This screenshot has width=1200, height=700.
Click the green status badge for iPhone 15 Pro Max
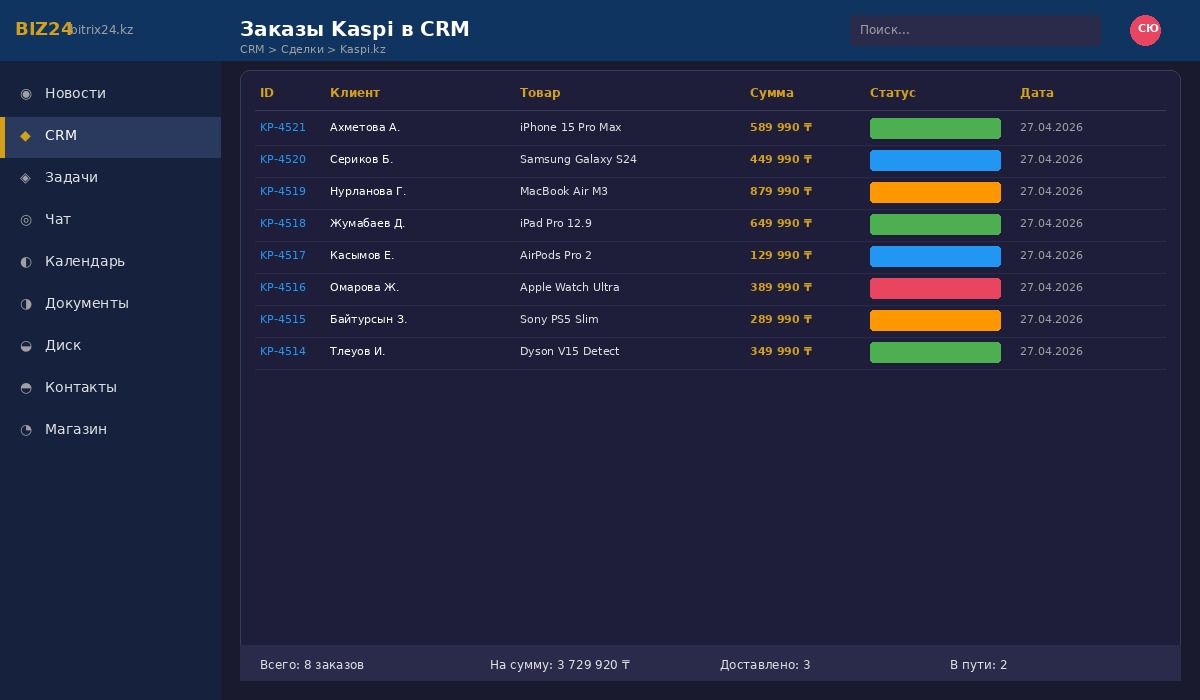point(935,128)
